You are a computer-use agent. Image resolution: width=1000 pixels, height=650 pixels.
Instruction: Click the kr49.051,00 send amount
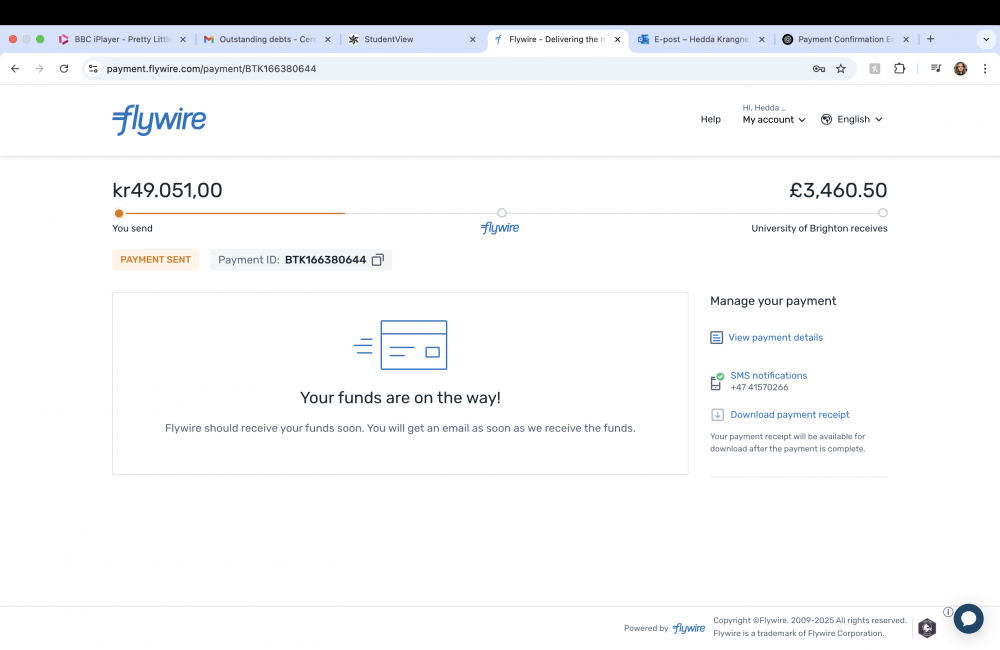point(167,190)
